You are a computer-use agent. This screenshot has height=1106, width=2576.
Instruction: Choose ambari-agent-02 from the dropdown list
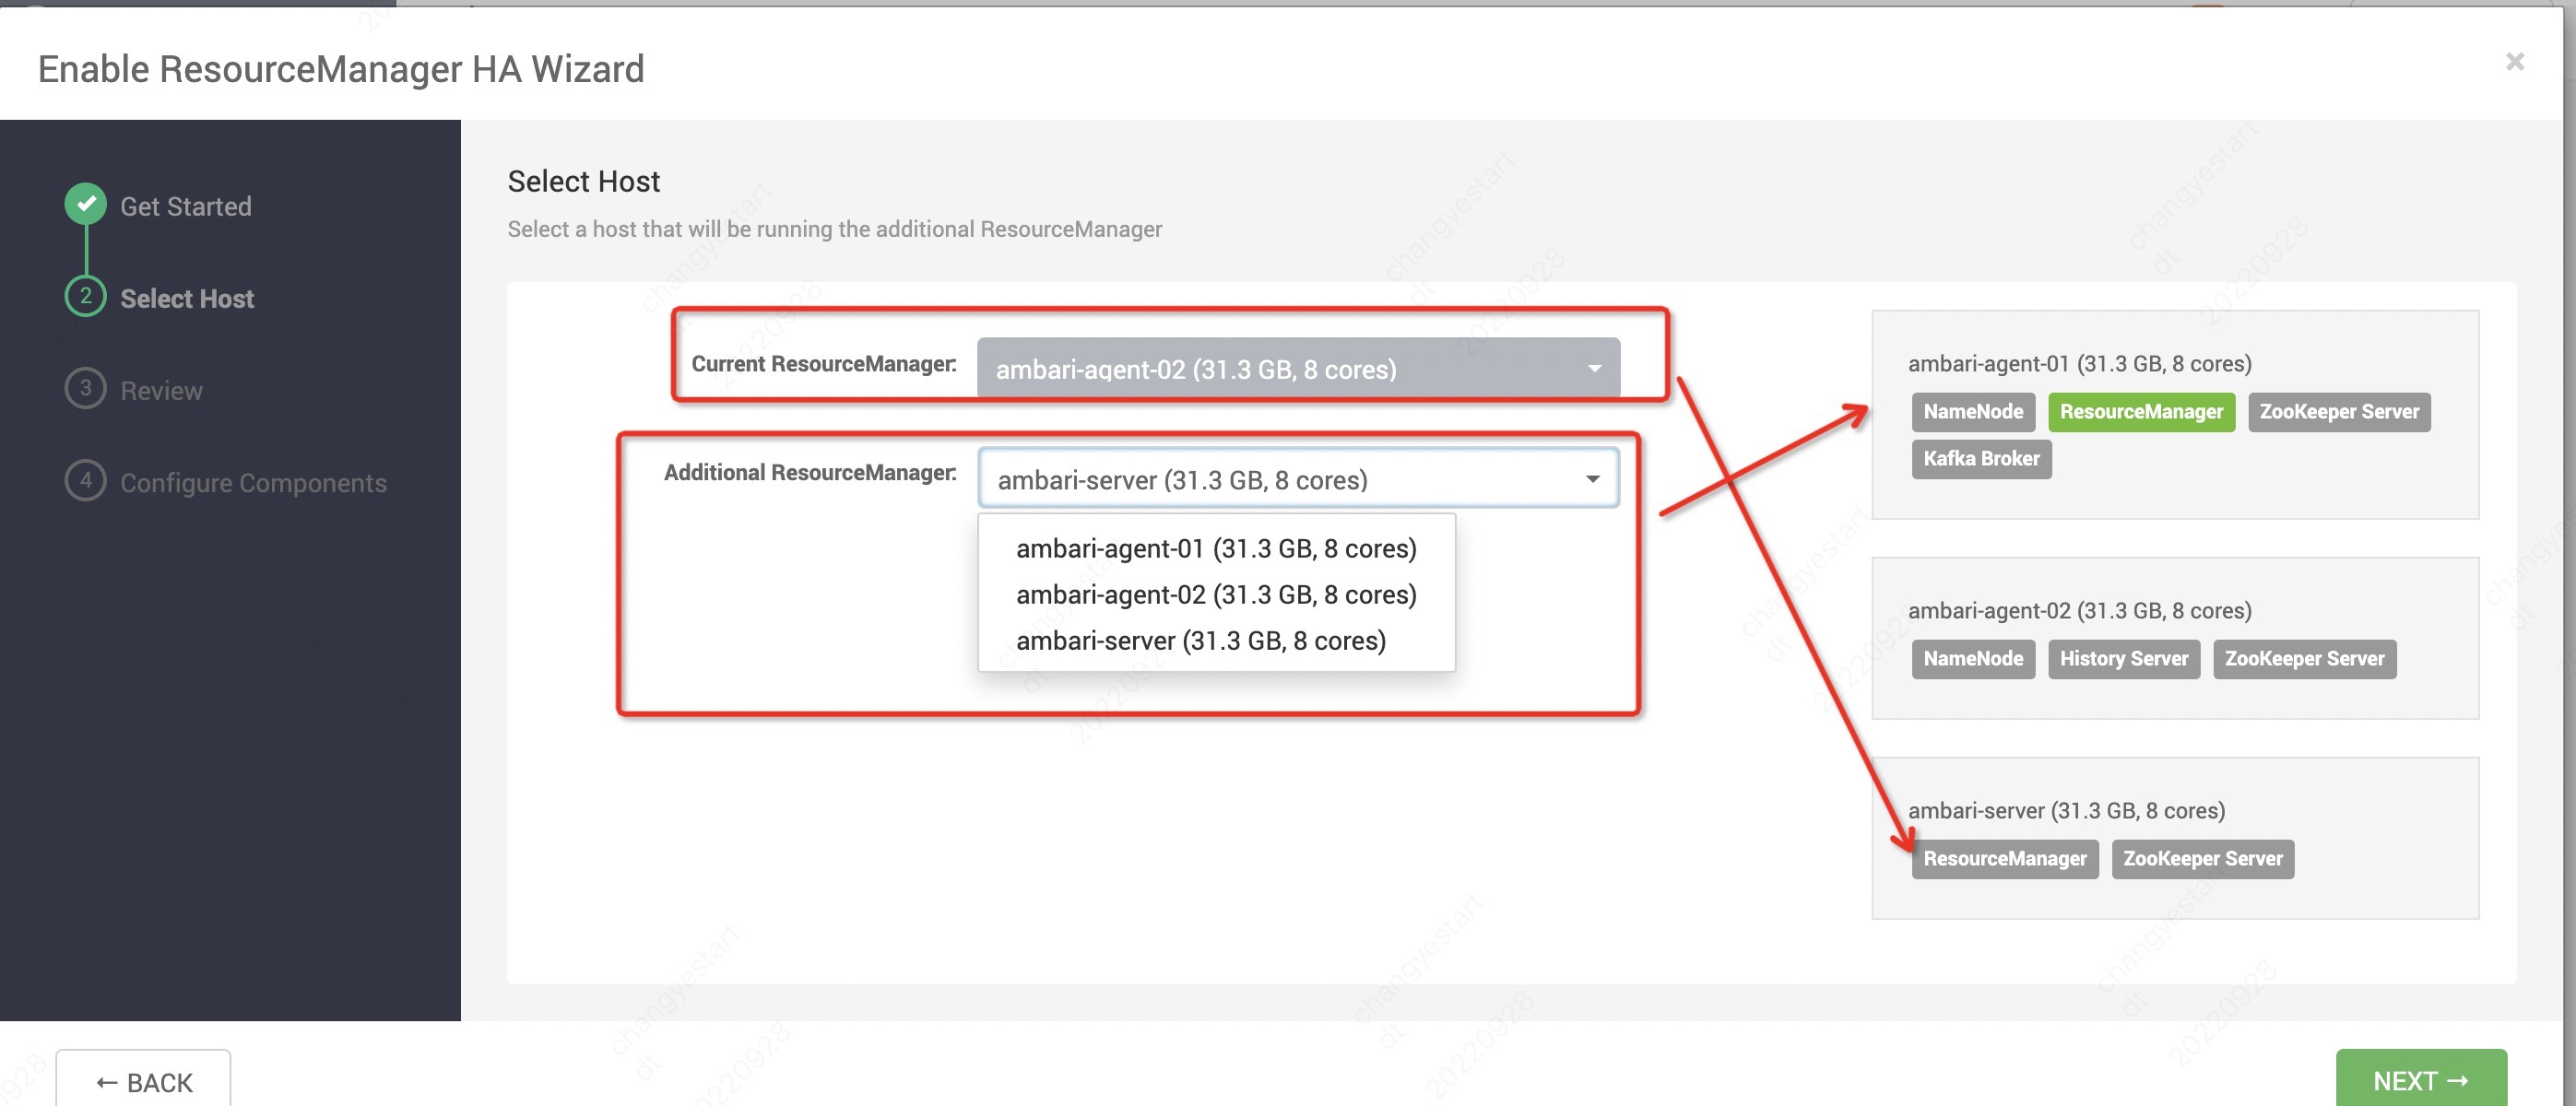click(1216, 595)
